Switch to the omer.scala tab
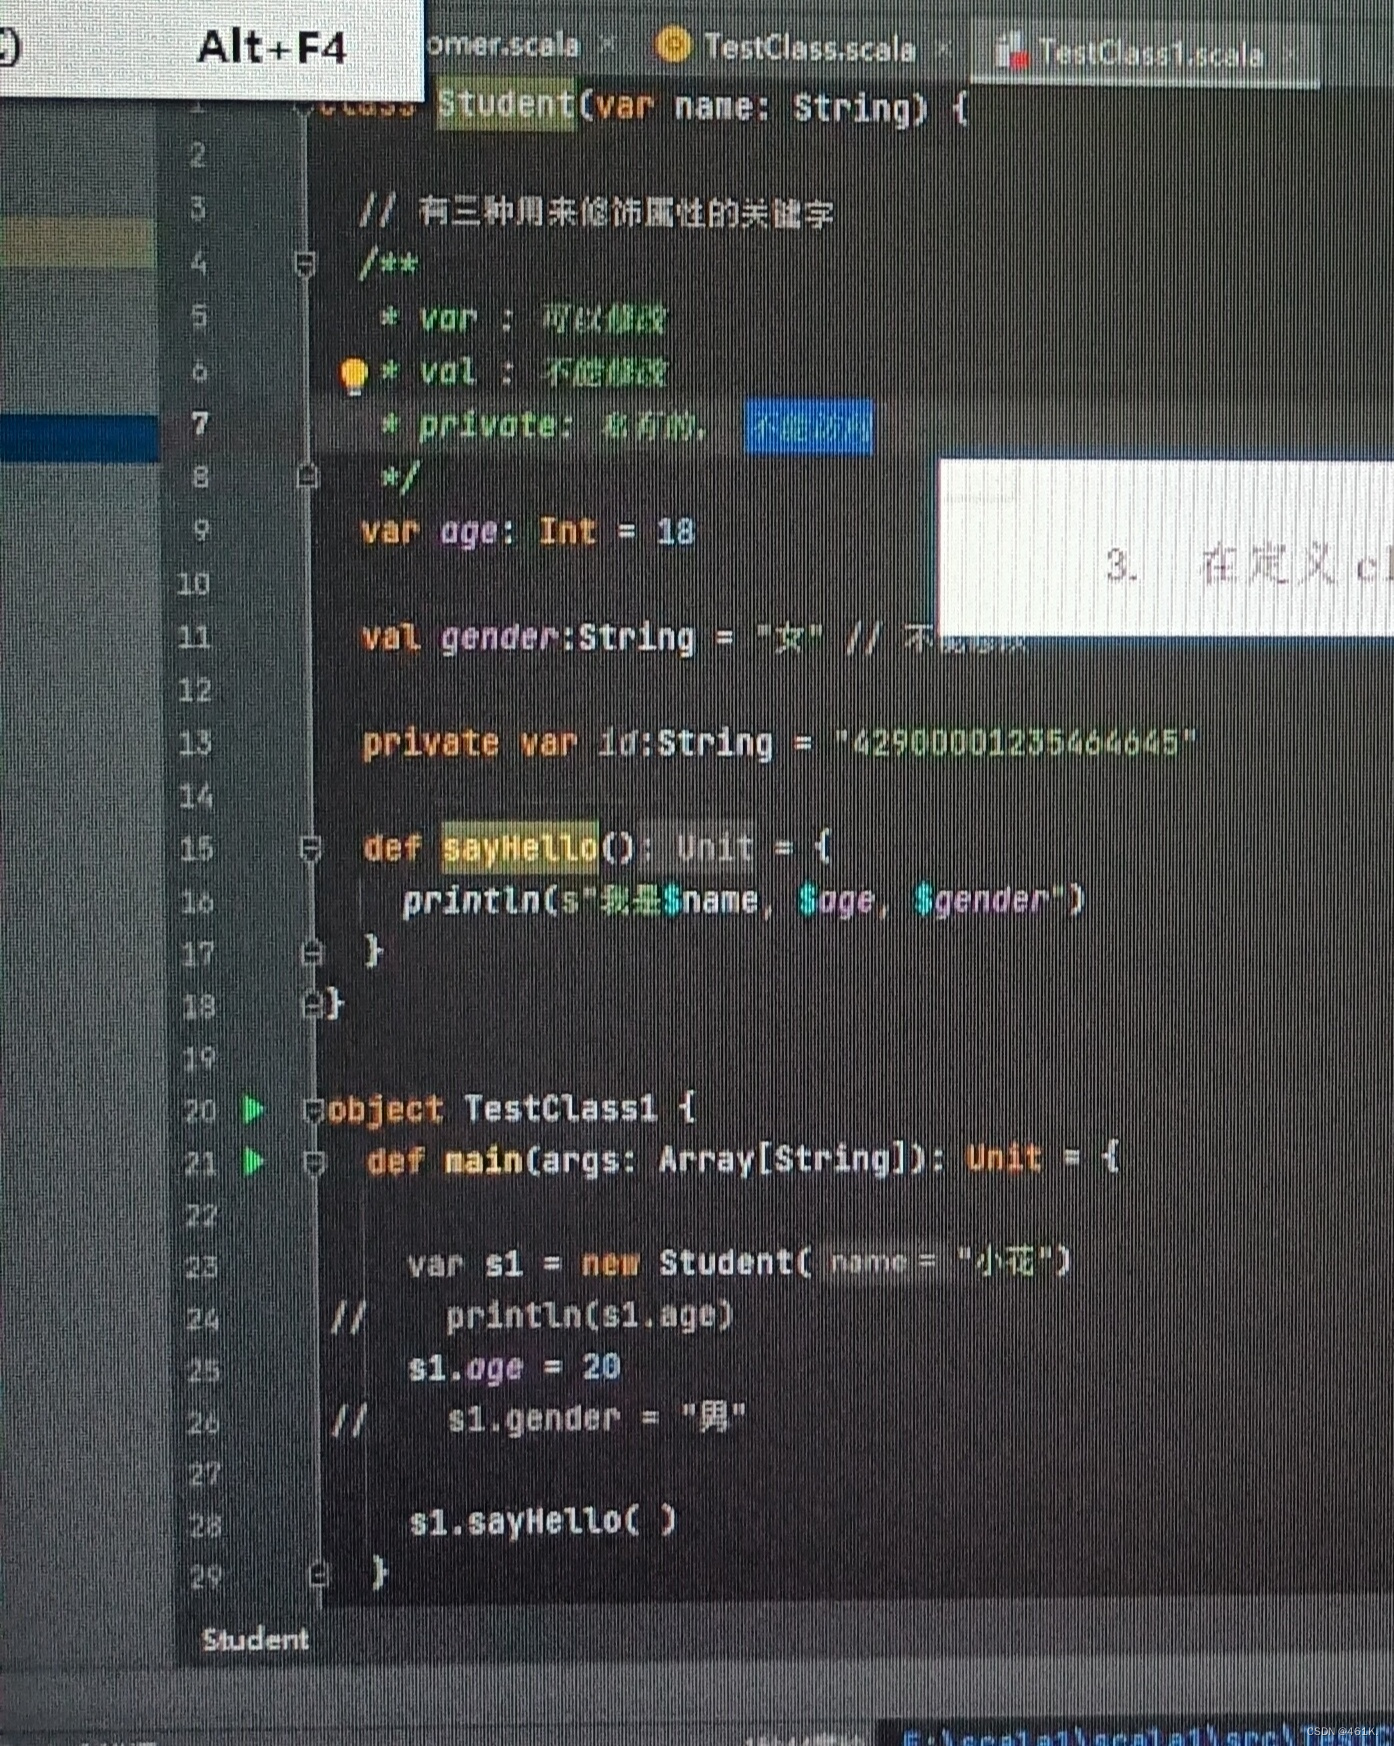 503,44
